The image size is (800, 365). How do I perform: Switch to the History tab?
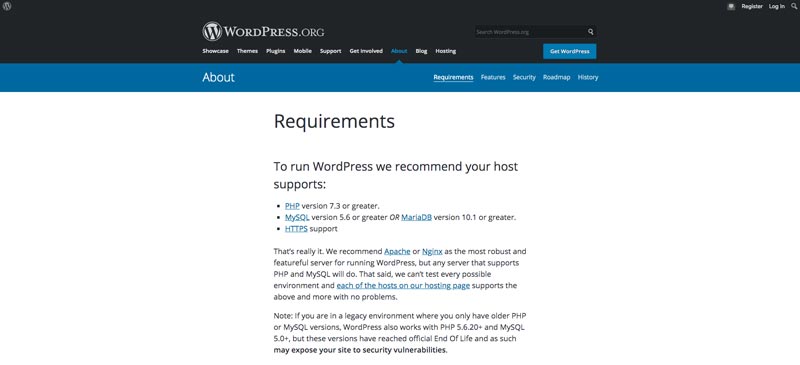[588, 78]
